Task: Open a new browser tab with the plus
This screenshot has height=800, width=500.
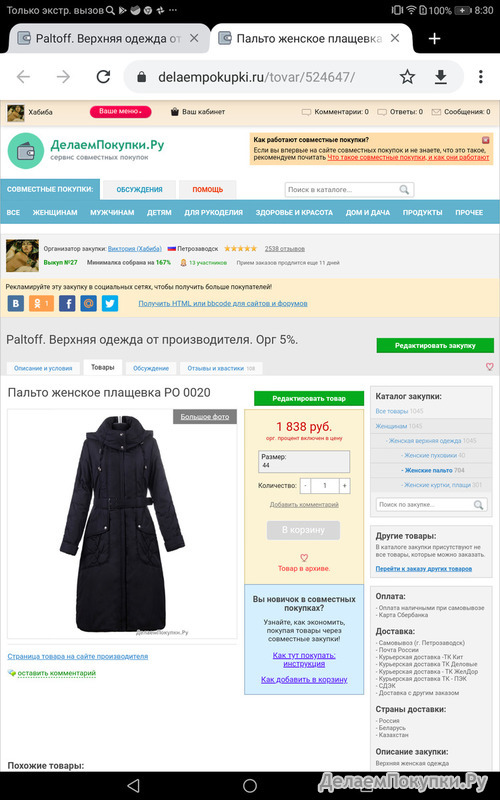Action: point(434,39)
